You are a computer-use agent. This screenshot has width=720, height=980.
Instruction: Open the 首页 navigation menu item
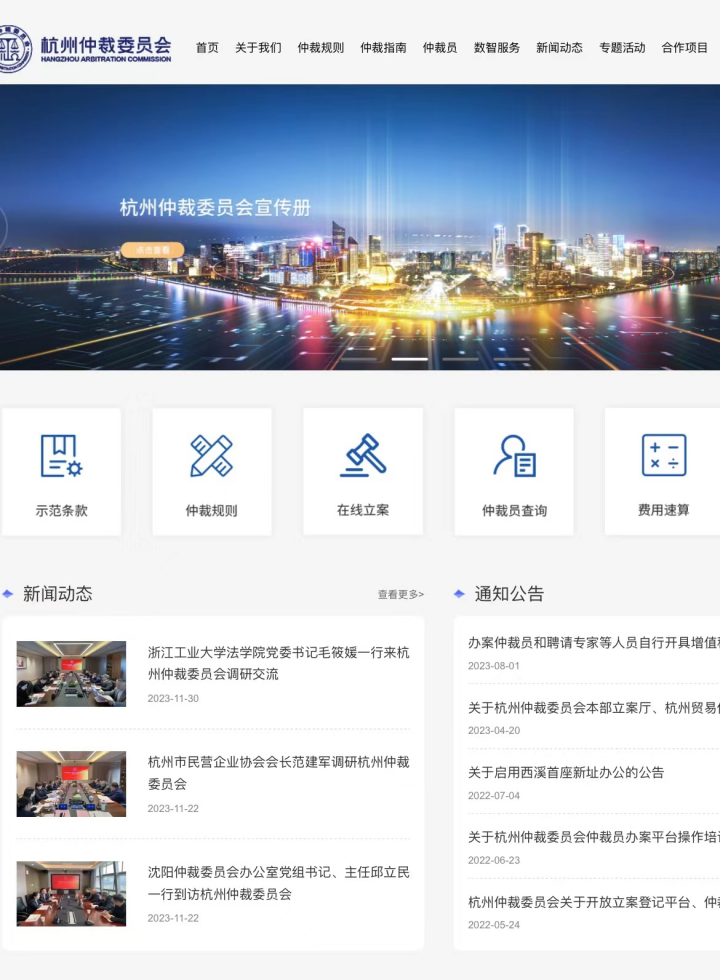207,48
